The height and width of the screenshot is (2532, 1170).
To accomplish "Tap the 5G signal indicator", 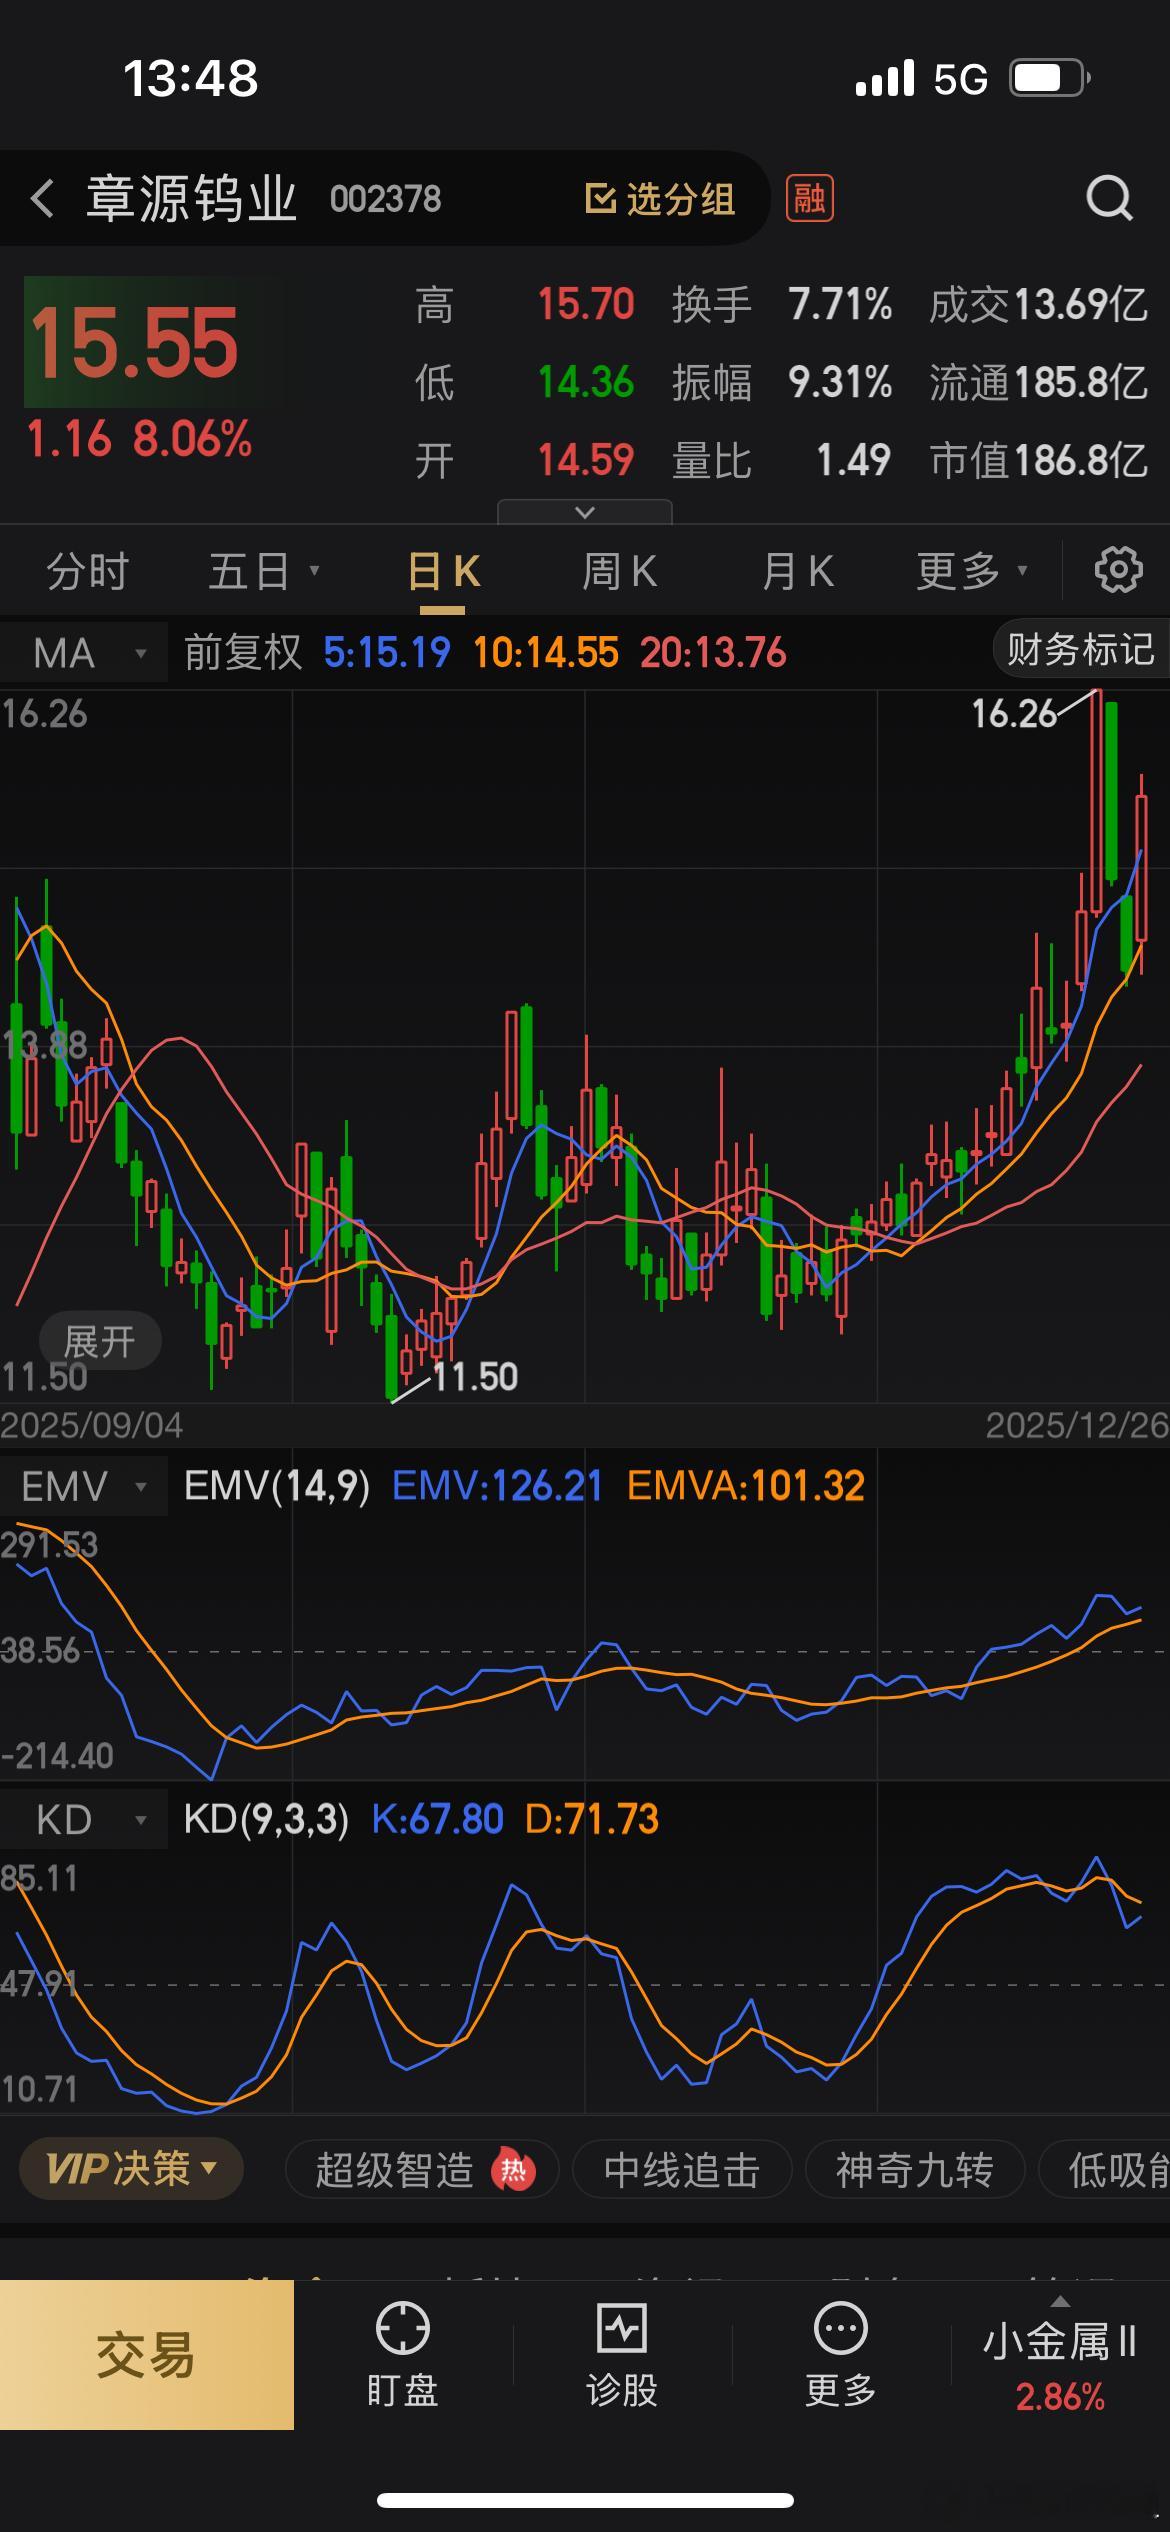I will (x=960, y=79).
